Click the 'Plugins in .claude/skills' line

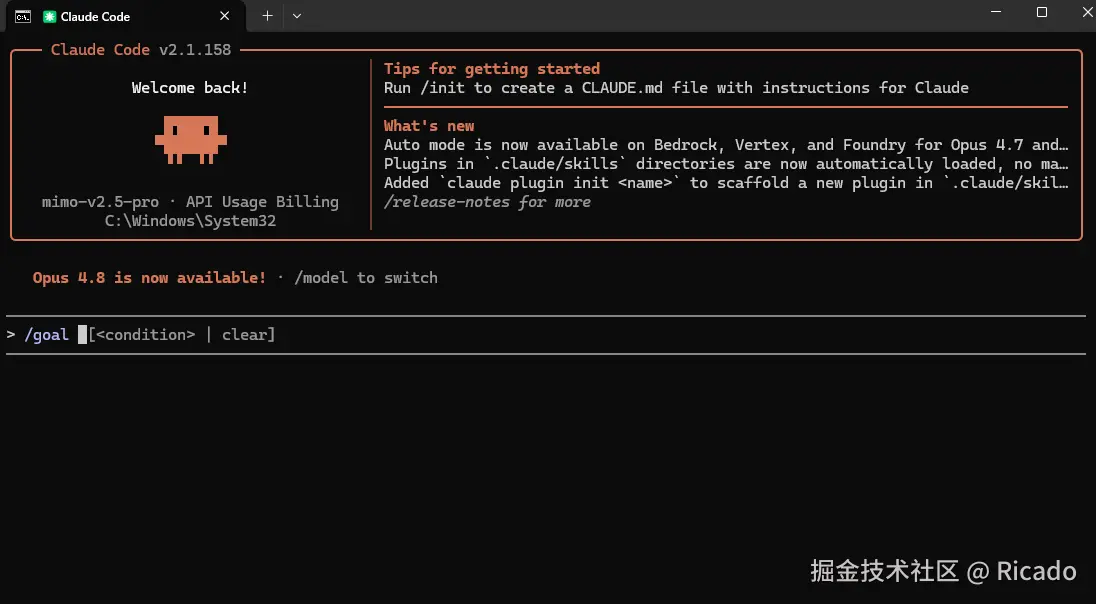(x=726, y=164)
